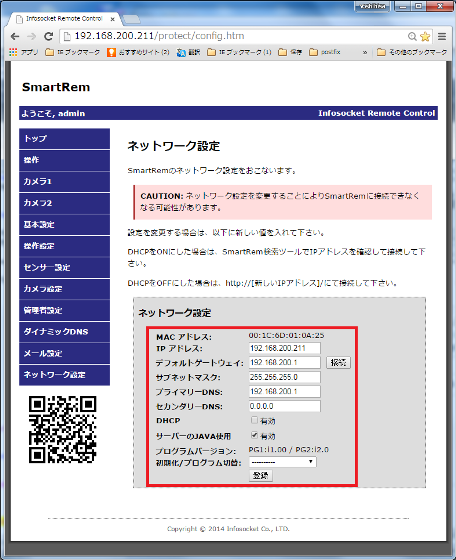Click the browser forward arrow icon
The height and width of the screenshot is (560, 456).
[x=31, y=36]
